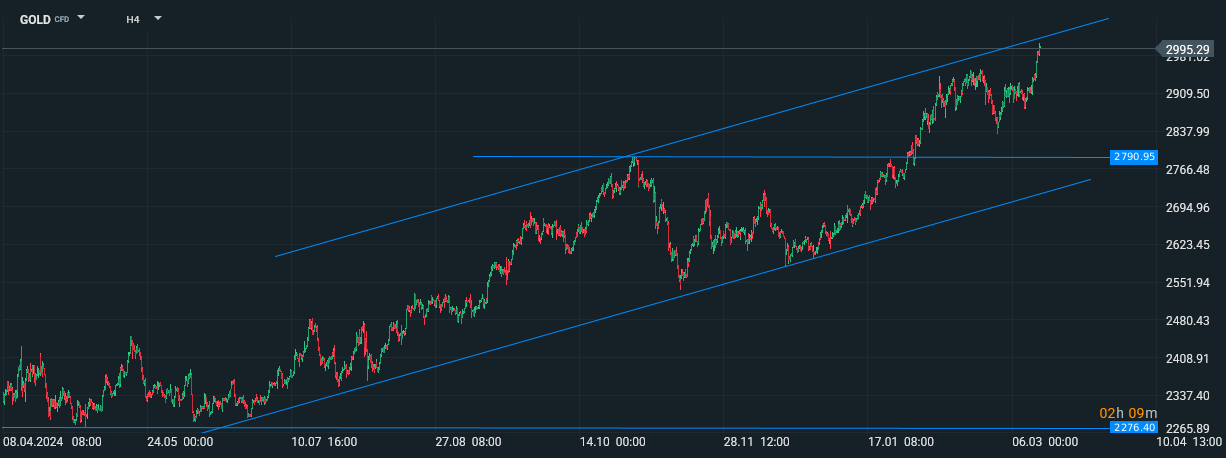Screen dimensions: 1226x458
Task: Click time axis label 08.04.2024 08:00
Action: (52, 441)
